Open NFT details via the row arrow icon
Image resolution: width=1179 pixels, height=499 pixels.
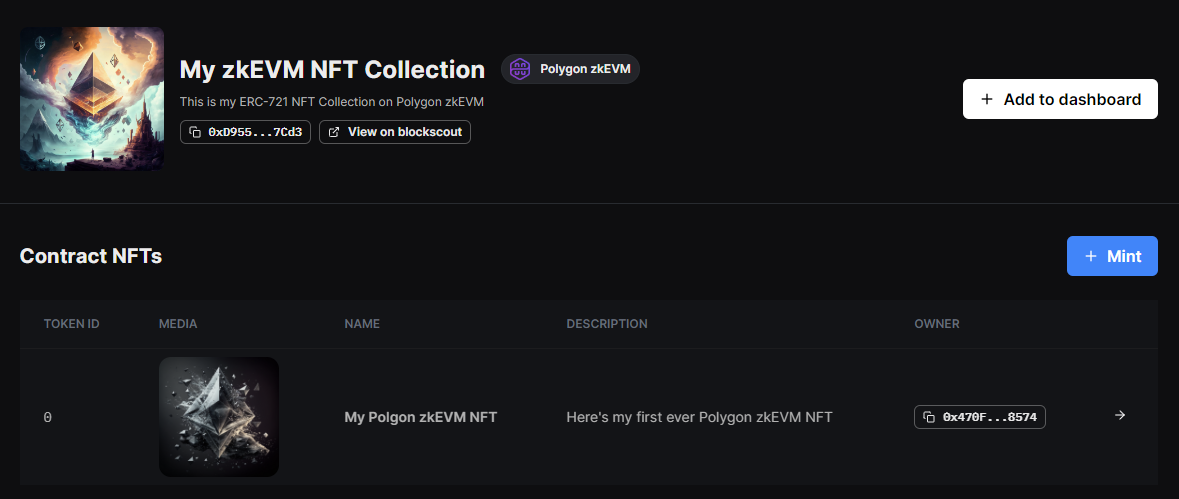pyautogui.click(x=1120, y=415)
